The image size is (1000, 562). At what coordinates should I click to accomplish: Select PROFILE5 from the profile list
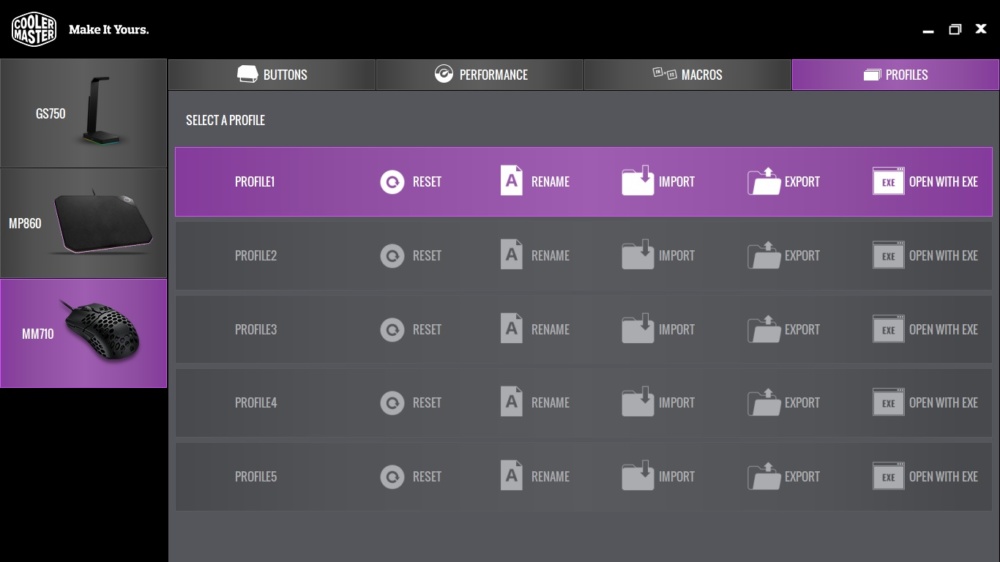pos(584,477)
